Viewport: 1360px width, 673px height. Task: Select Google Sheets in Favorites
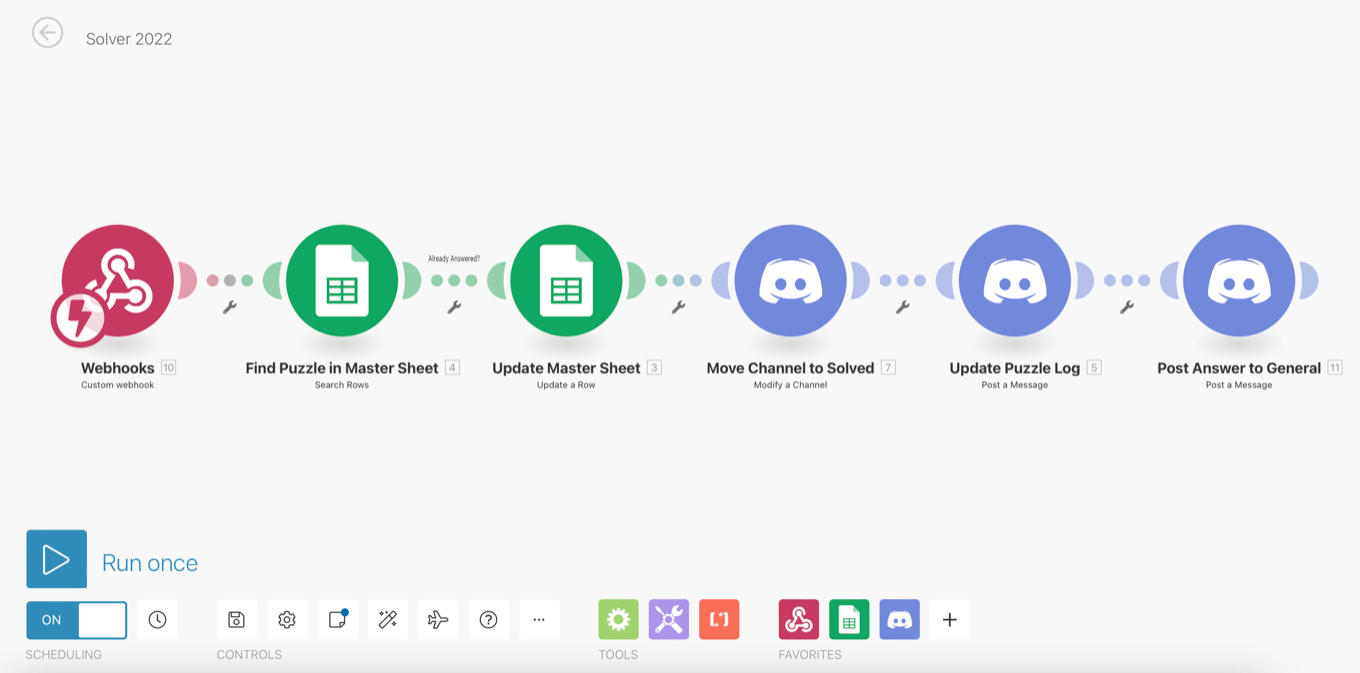pos(849,620)
